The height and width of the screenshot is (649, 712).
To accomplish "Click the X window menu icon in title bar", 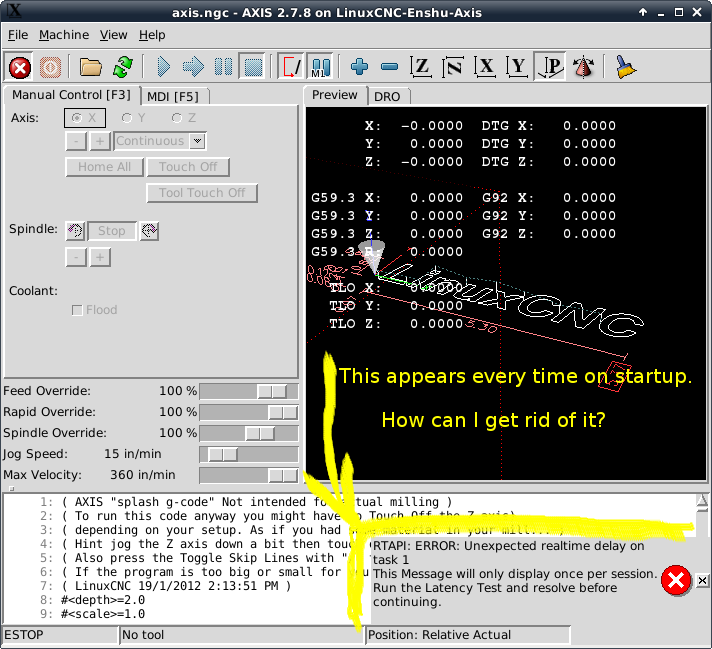I will 14,10.
